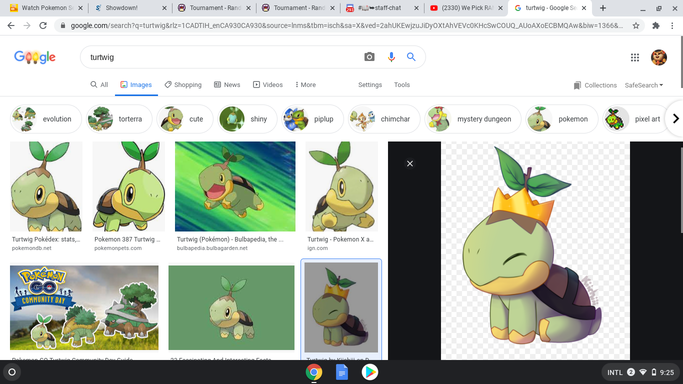View site information via the lock icon
683x384 pixels.
click(x=63, y=26)
